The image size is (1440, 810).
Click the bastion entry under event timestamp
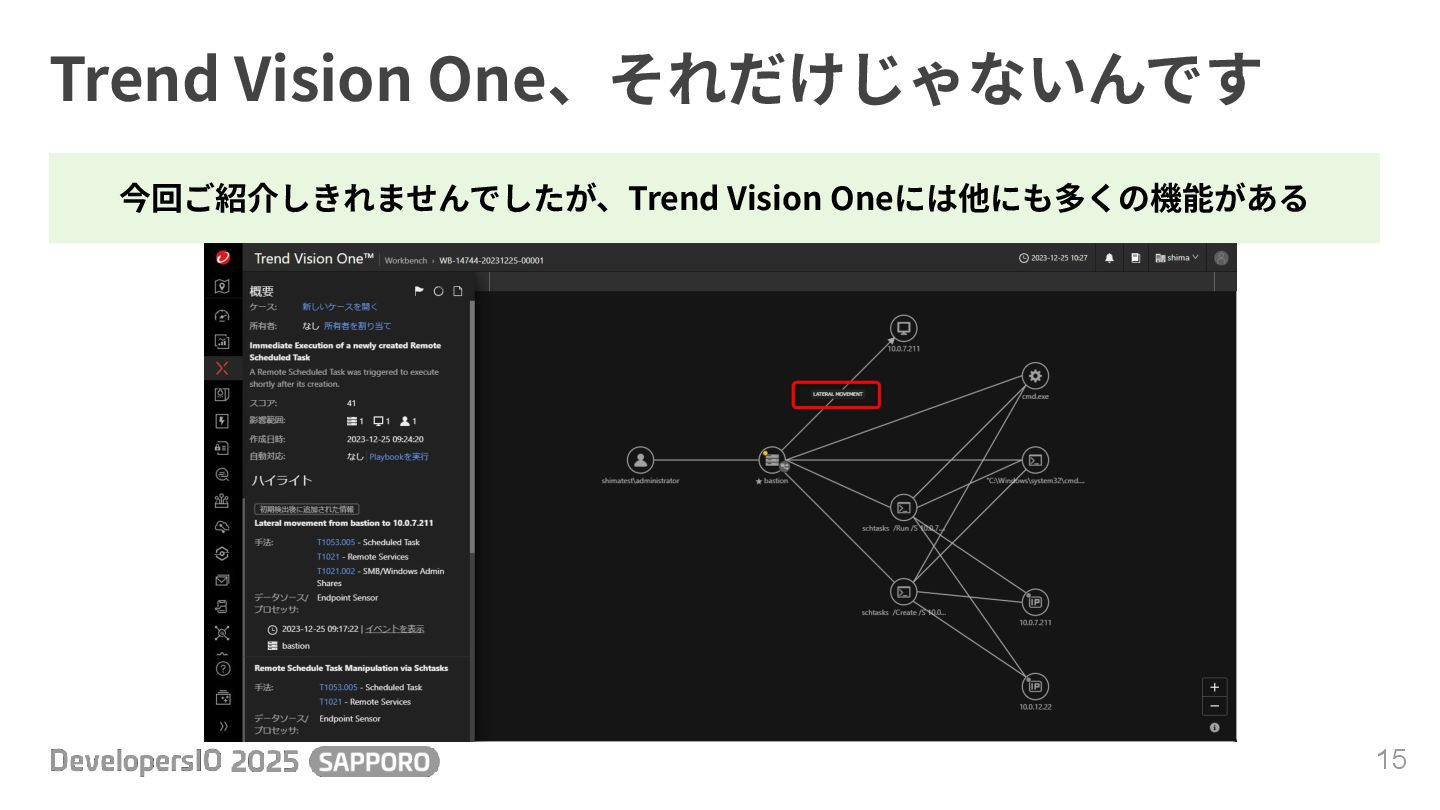289,646
